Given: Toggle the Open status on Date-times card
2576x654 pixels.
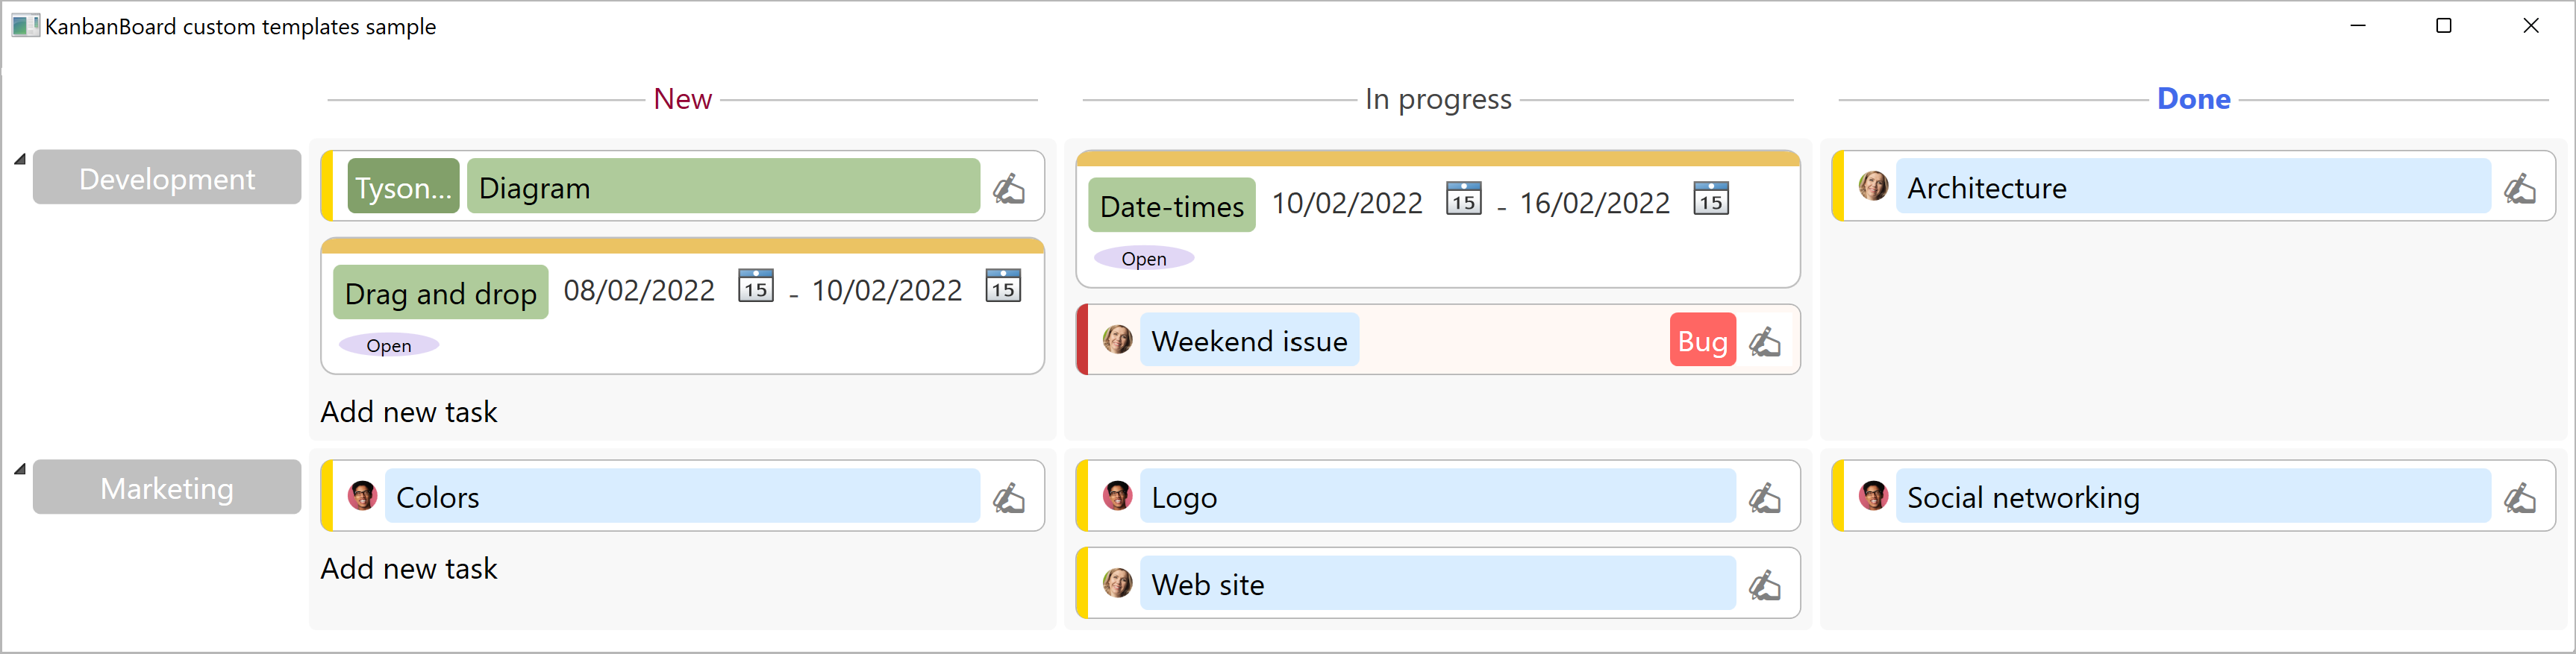Looking at the screenshot, I should coord(1143,258).
